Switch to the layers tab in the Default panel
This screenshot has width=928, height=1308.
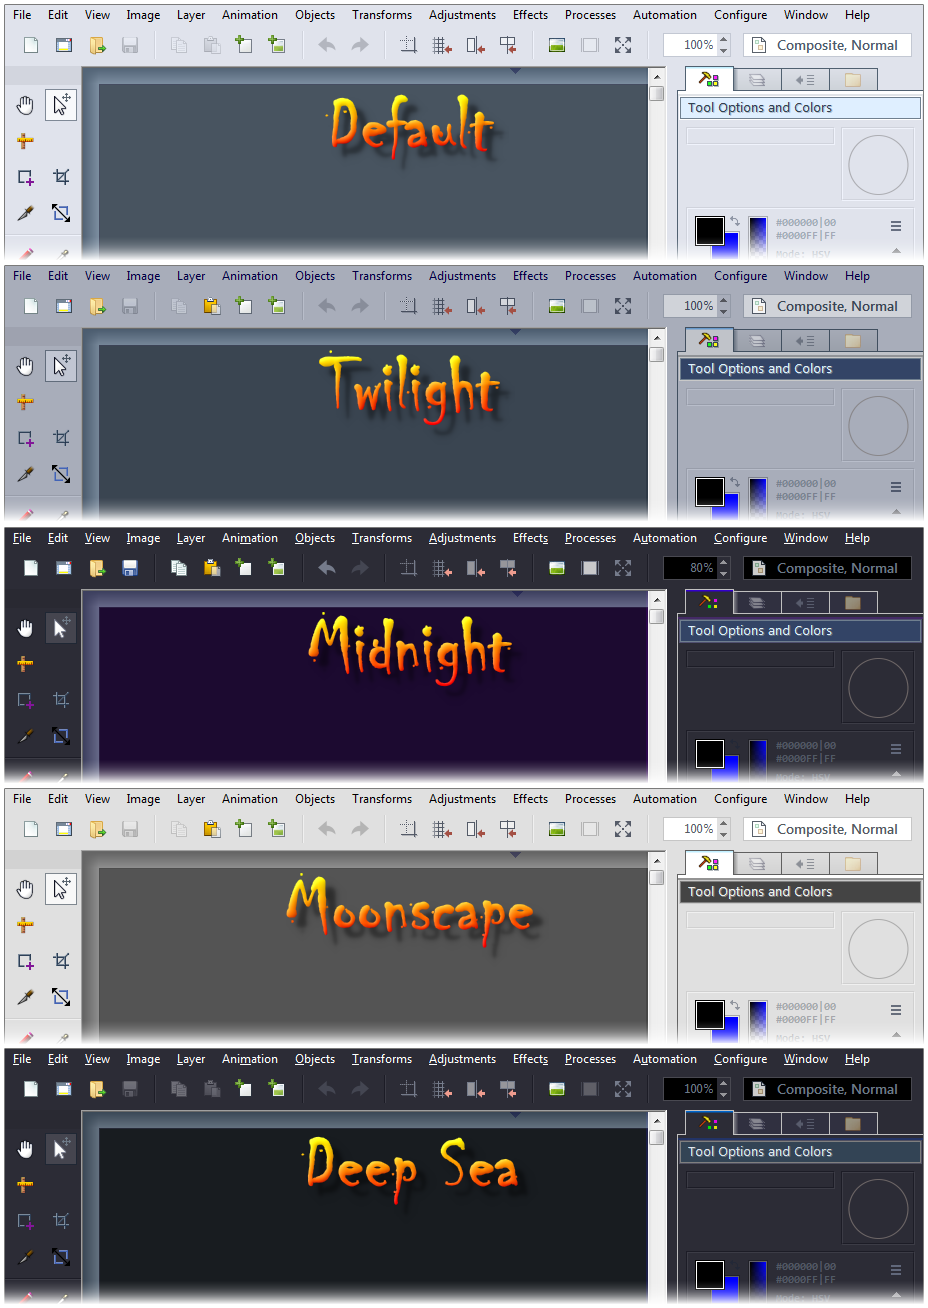757,80
